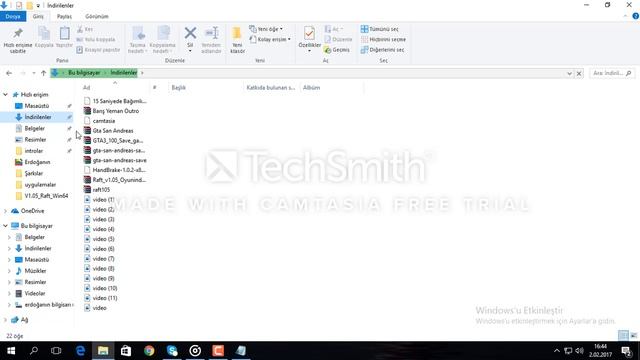Switch to large icons view
Screen dimensions: 640x360
633,336
